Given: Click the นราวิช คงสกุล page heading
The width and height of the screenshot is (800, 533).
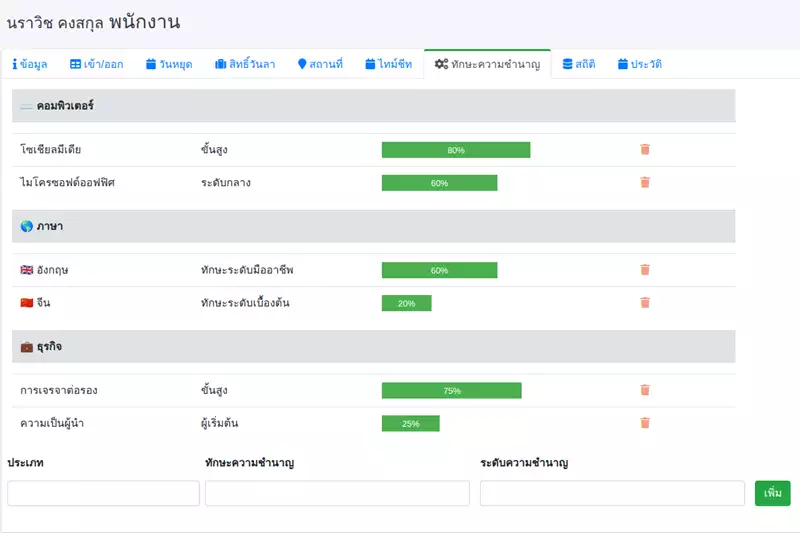Looking at the screenshot, I should click(55, 23).
